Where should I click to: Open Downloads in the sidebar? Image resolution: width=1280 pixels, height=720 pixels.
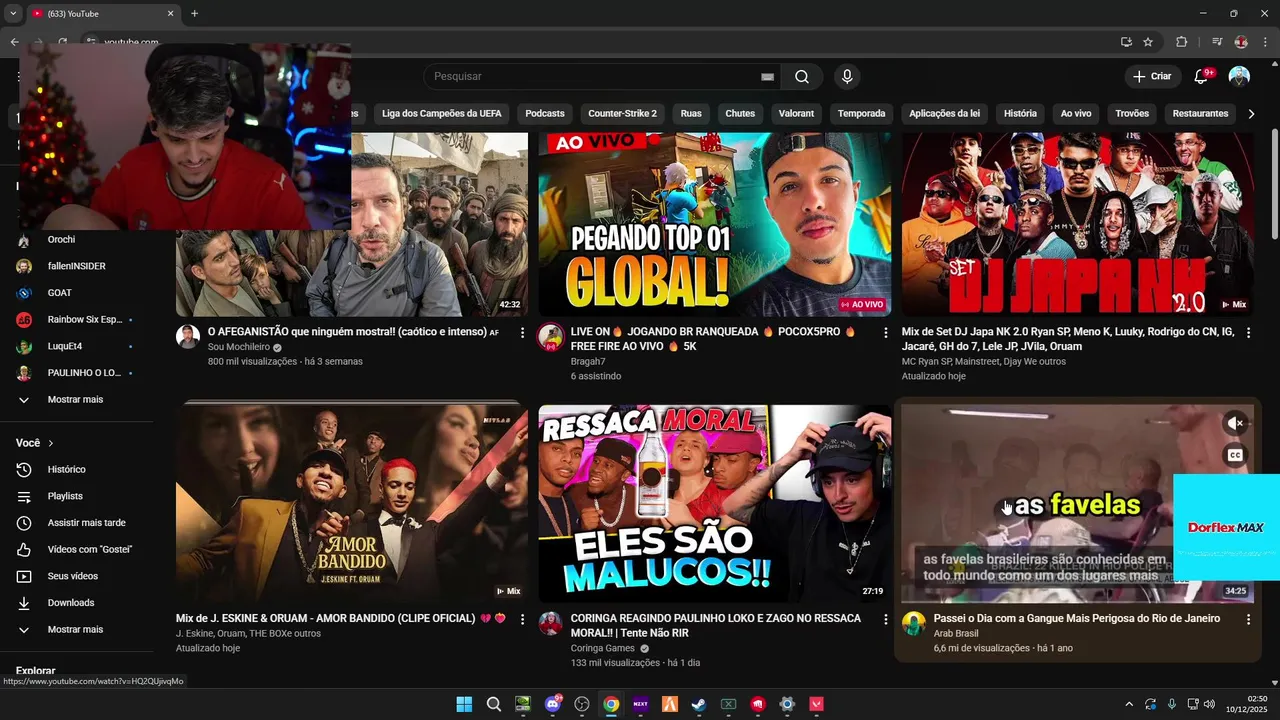pos(71,603)
